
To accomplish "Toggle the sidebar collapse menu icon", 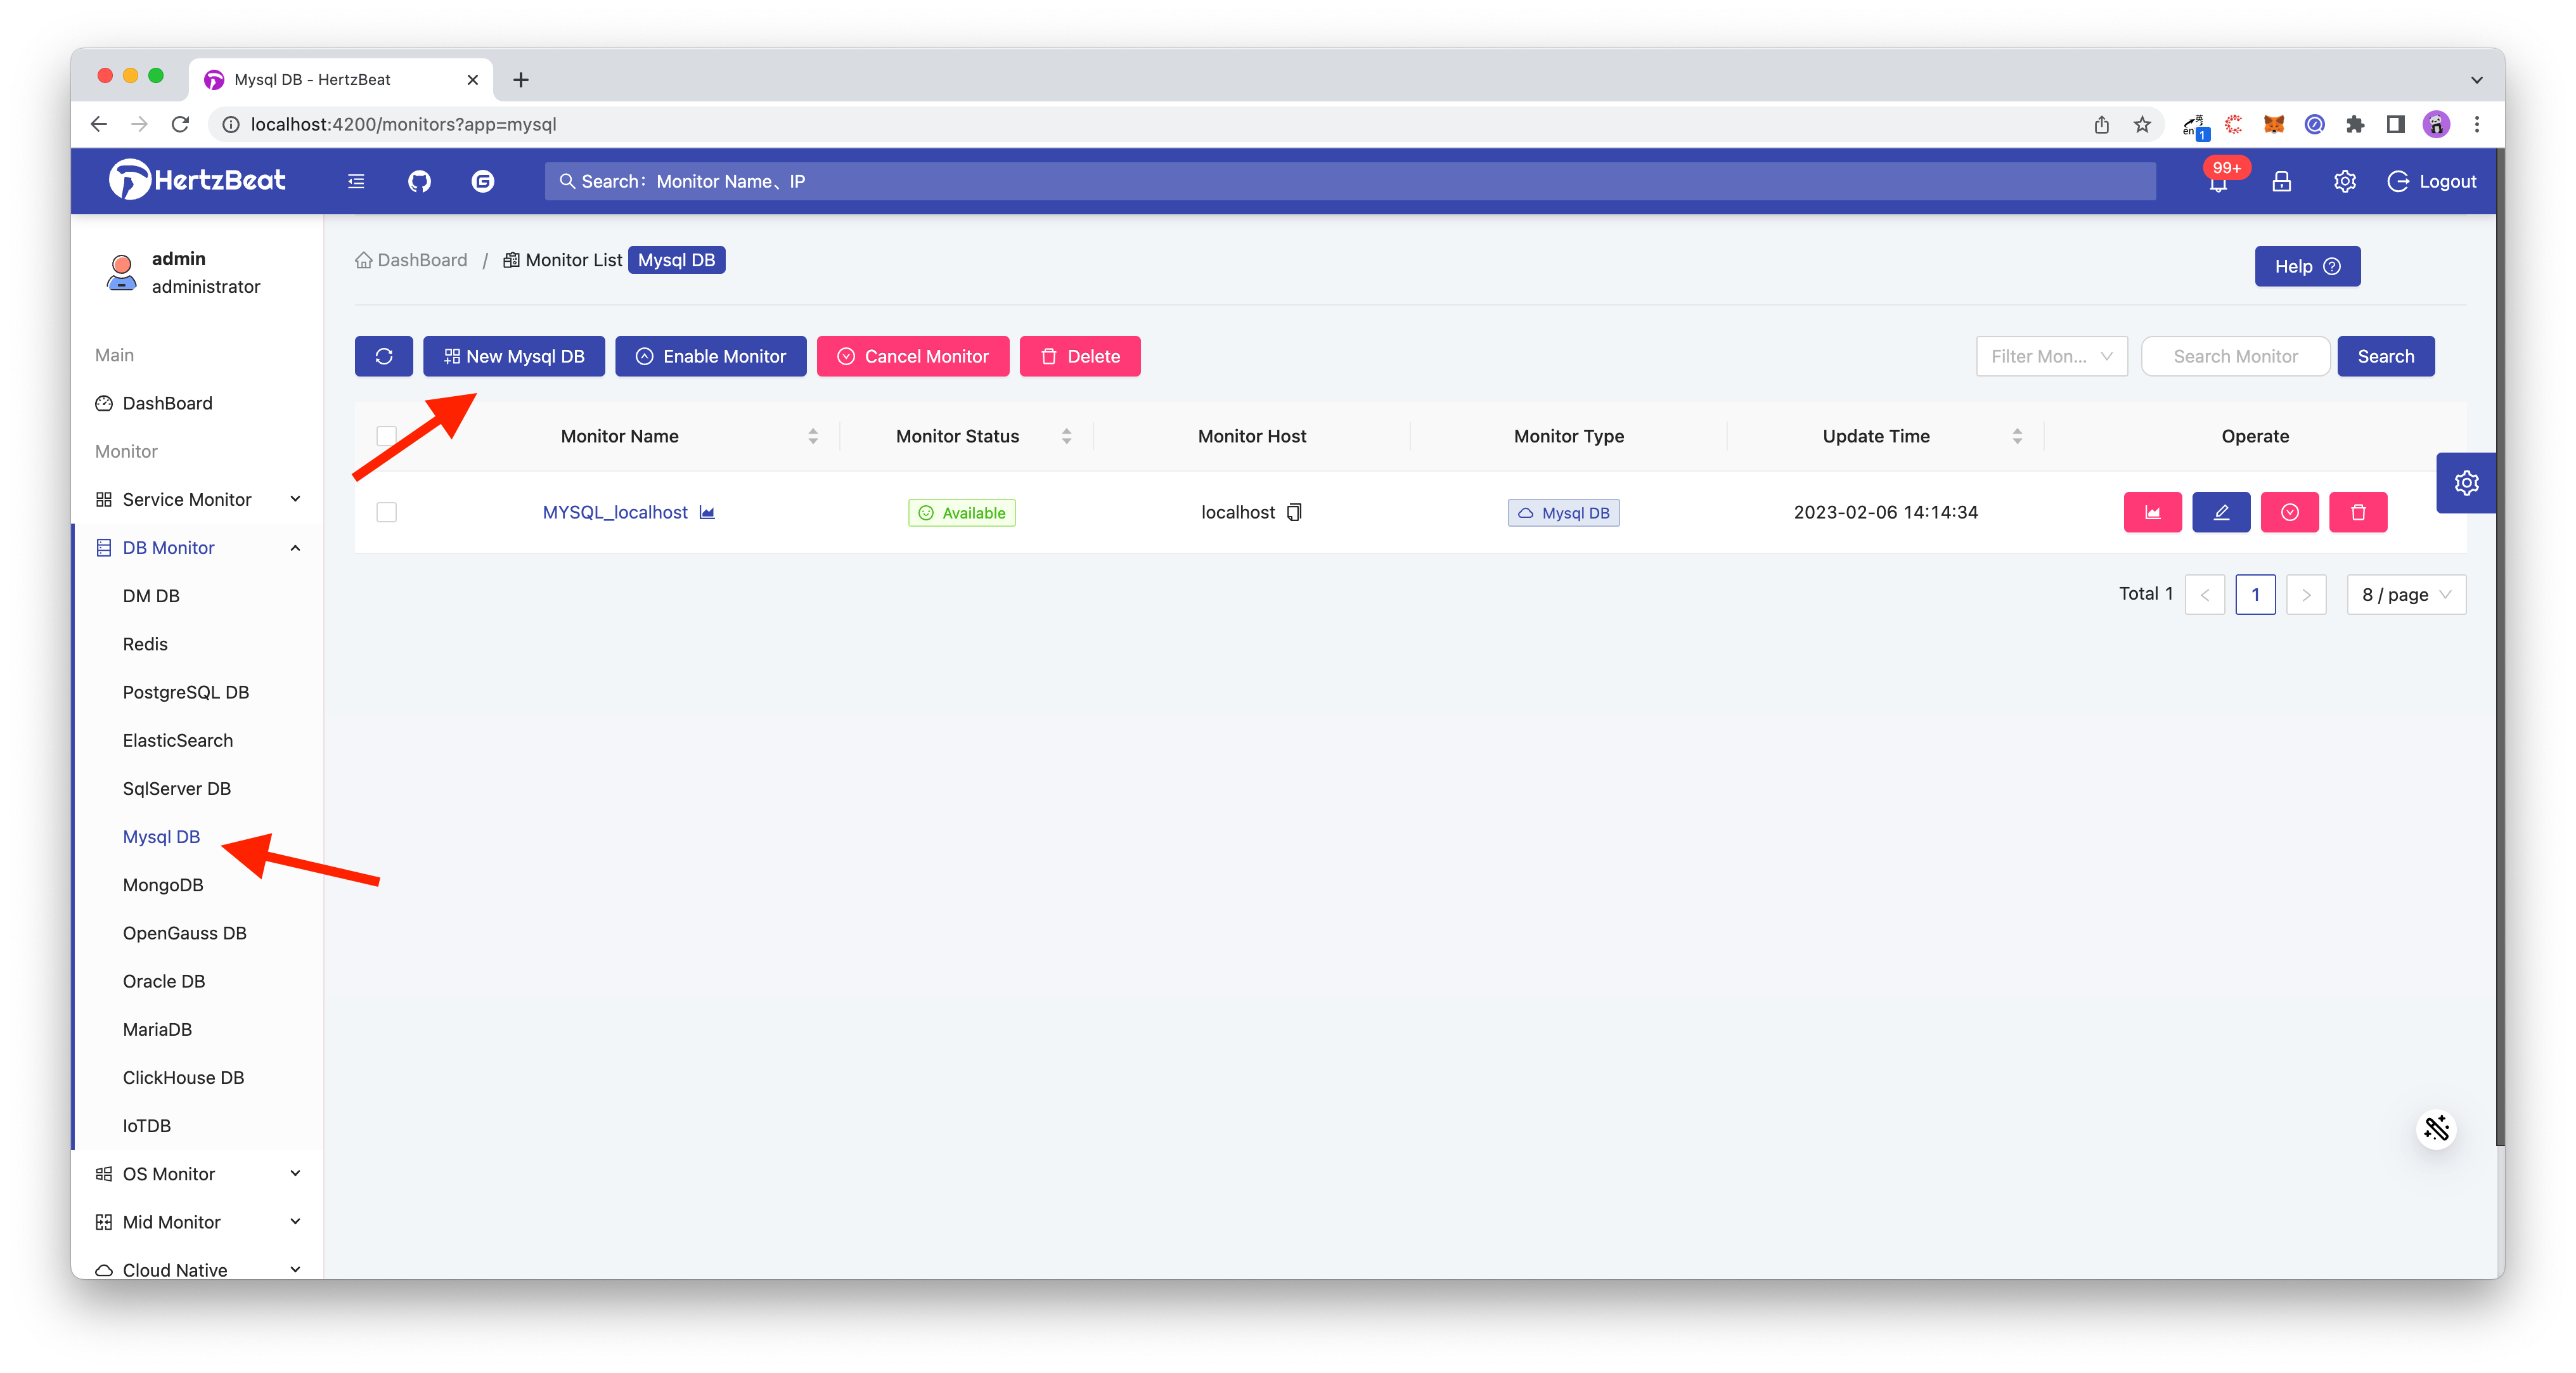I will pos(356,181).
